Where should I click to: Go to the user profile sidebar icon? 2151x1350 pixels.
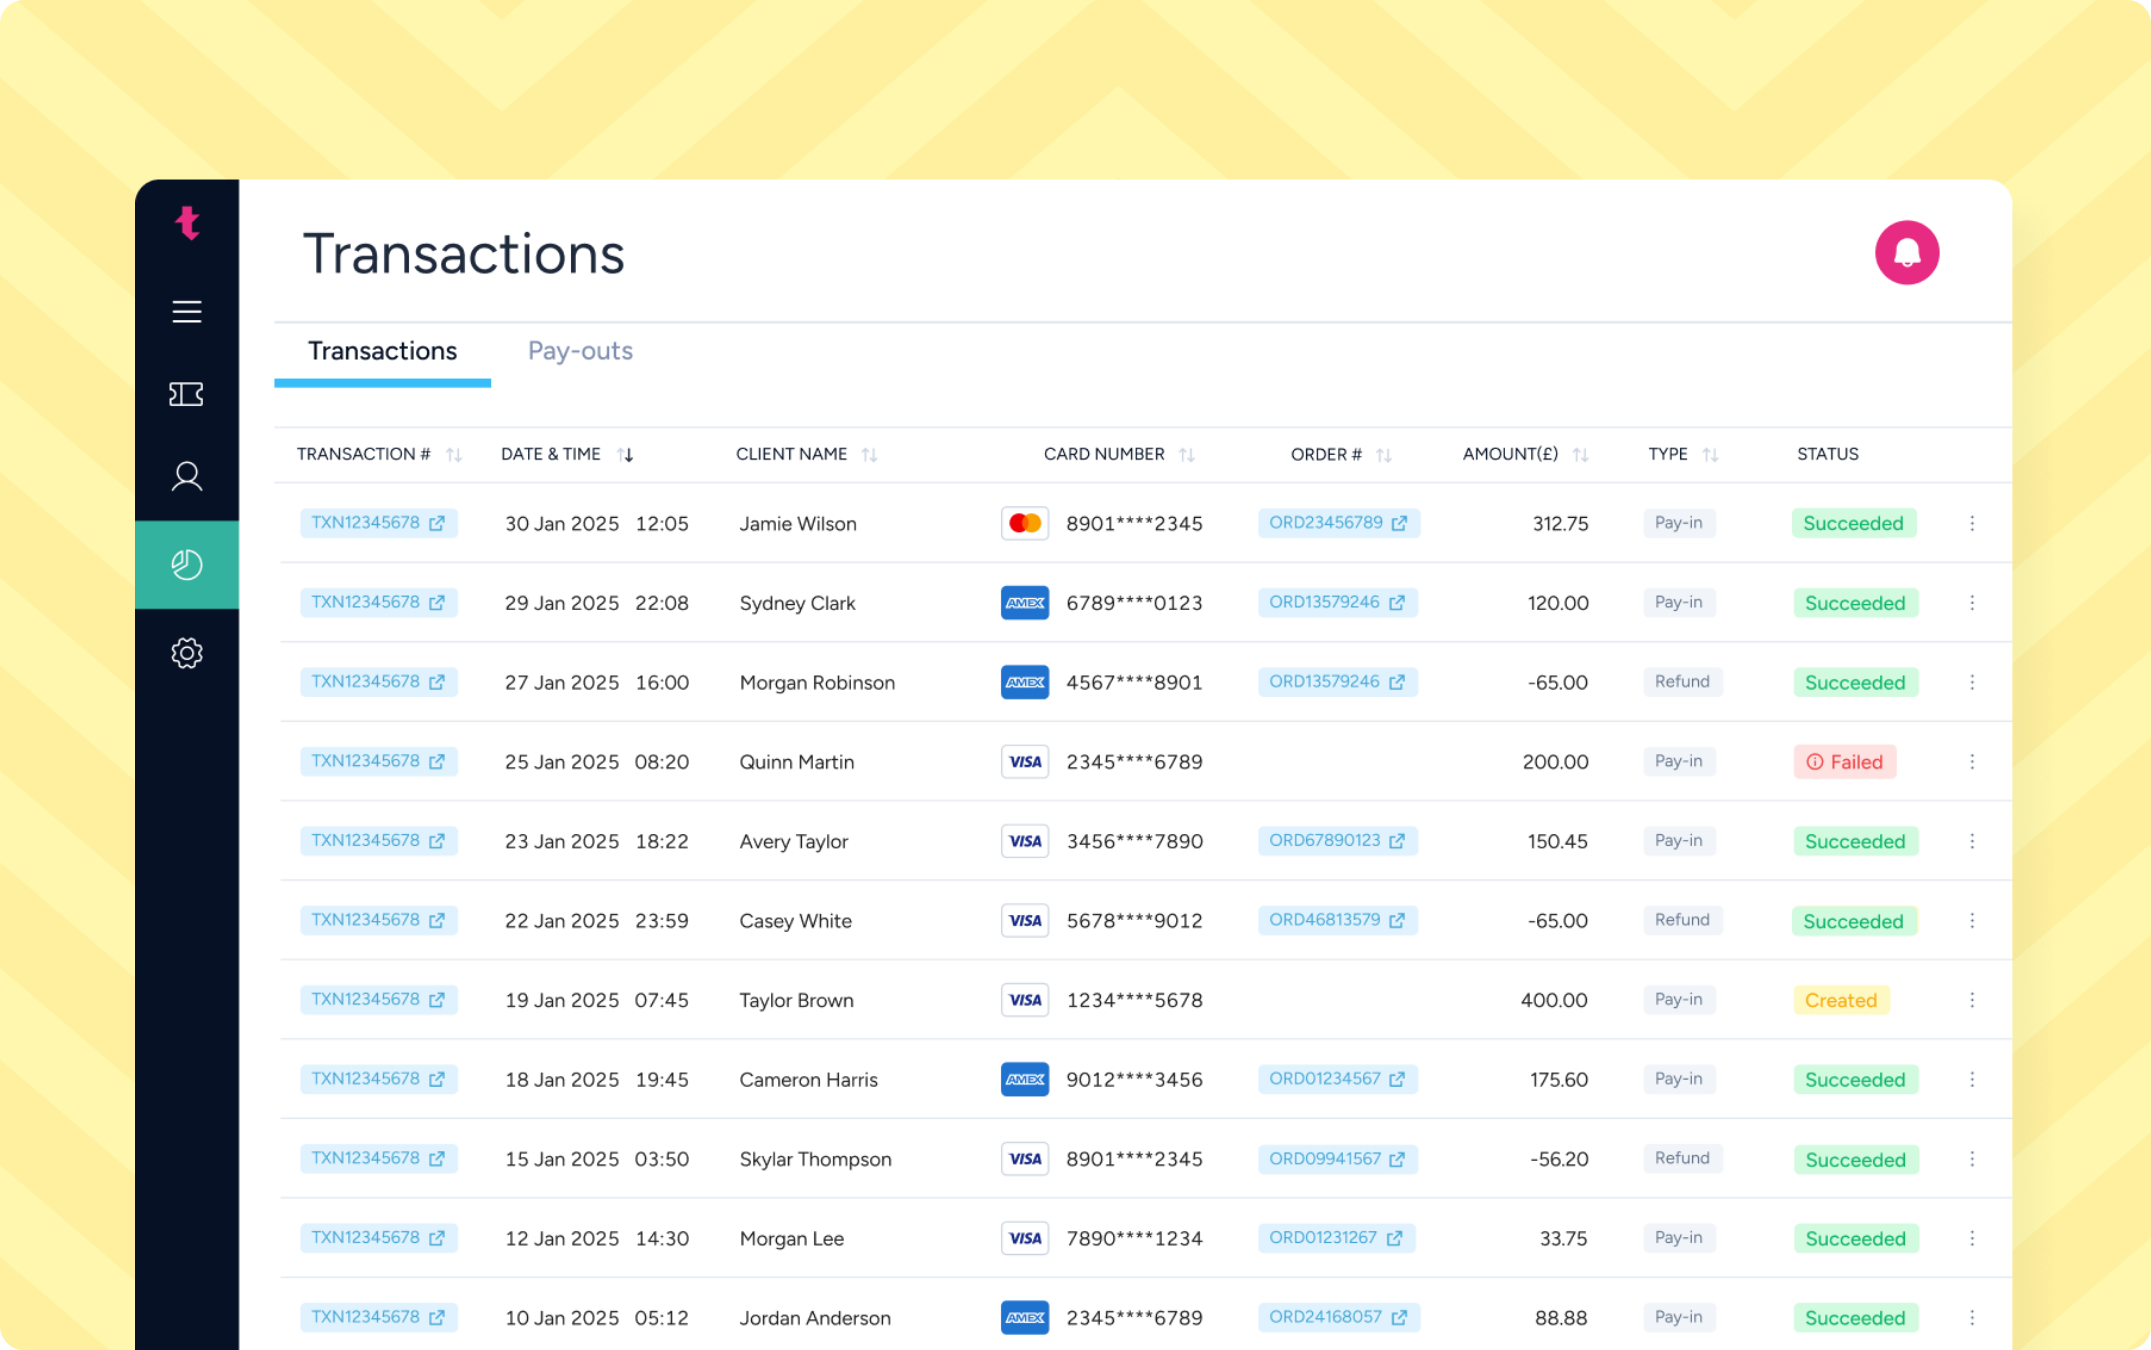pos(187,476)
